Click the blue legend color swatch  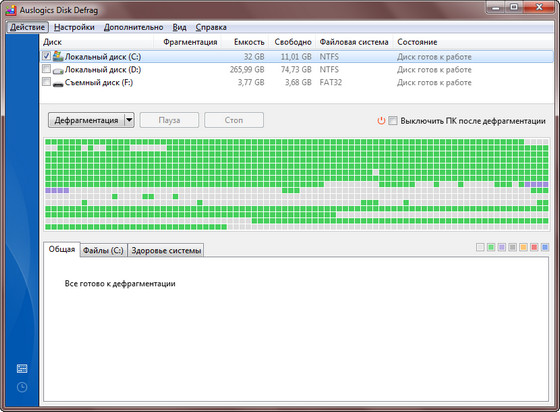545,247
